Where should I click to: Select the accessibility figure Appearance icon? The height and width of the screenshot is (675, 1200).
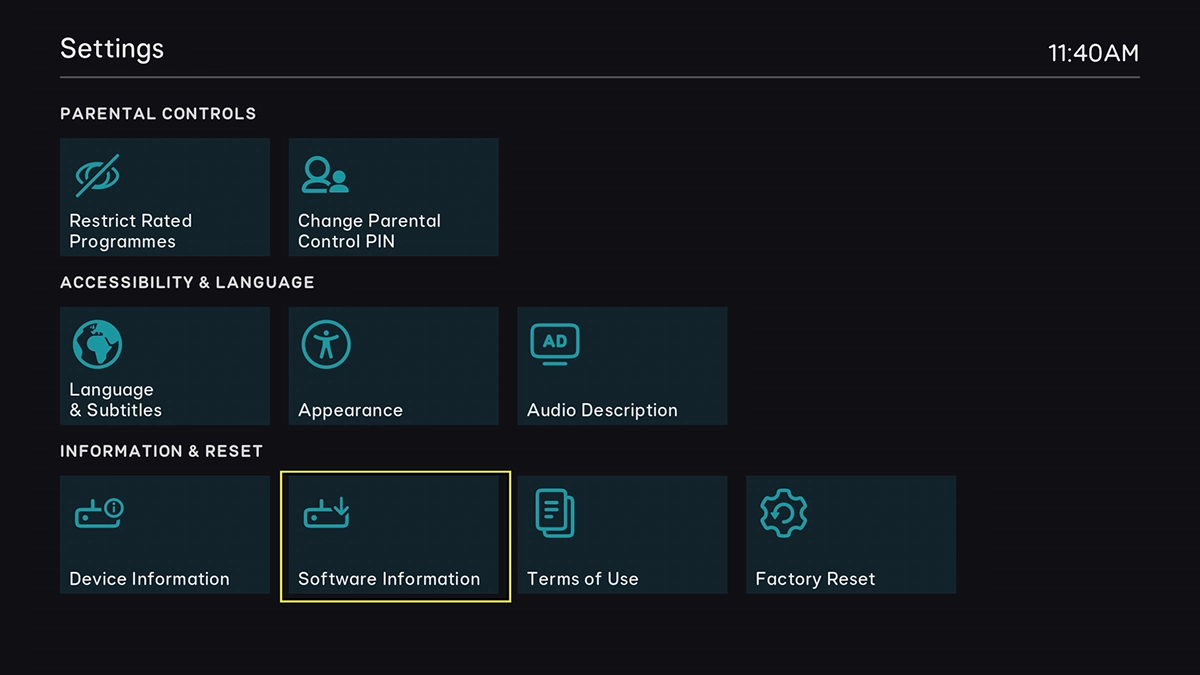pos(325,342)
